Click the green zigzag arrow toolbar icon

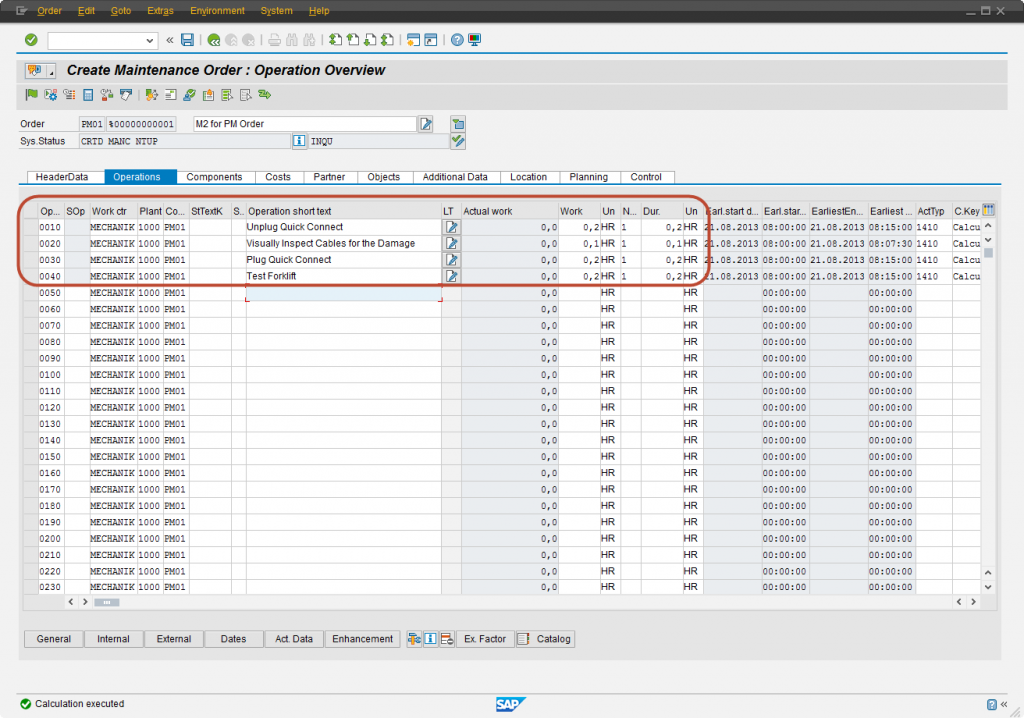coord(264,95)
